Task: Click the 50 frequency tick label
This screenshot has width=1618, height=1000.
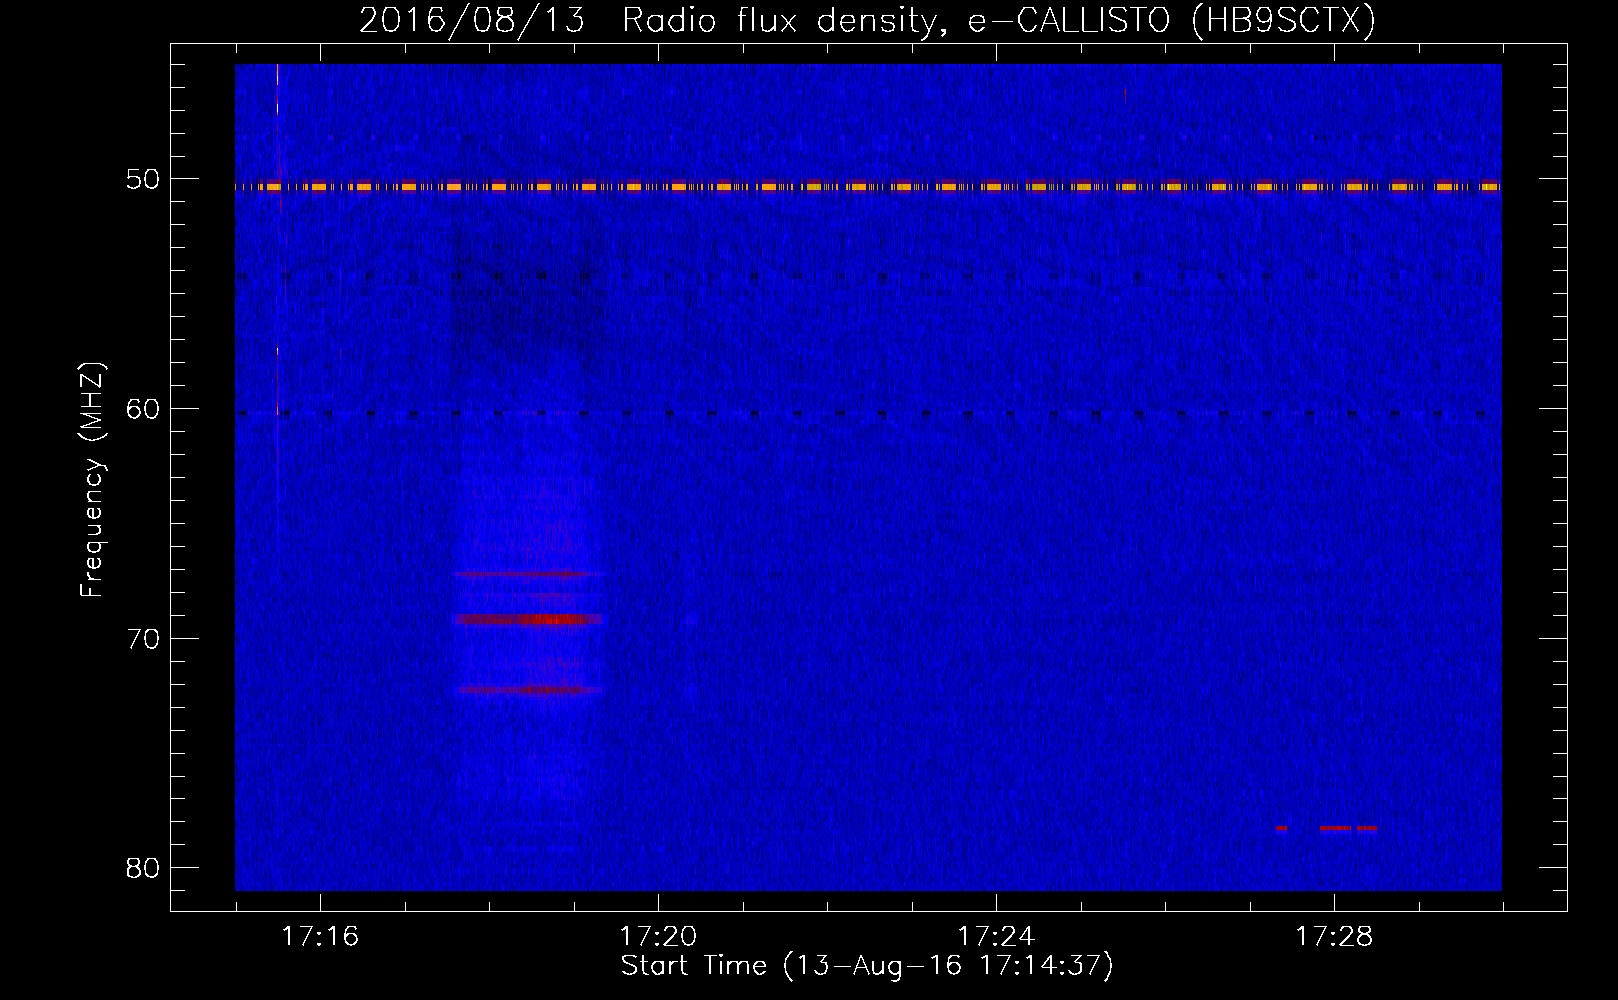Action: pos(143,179)
